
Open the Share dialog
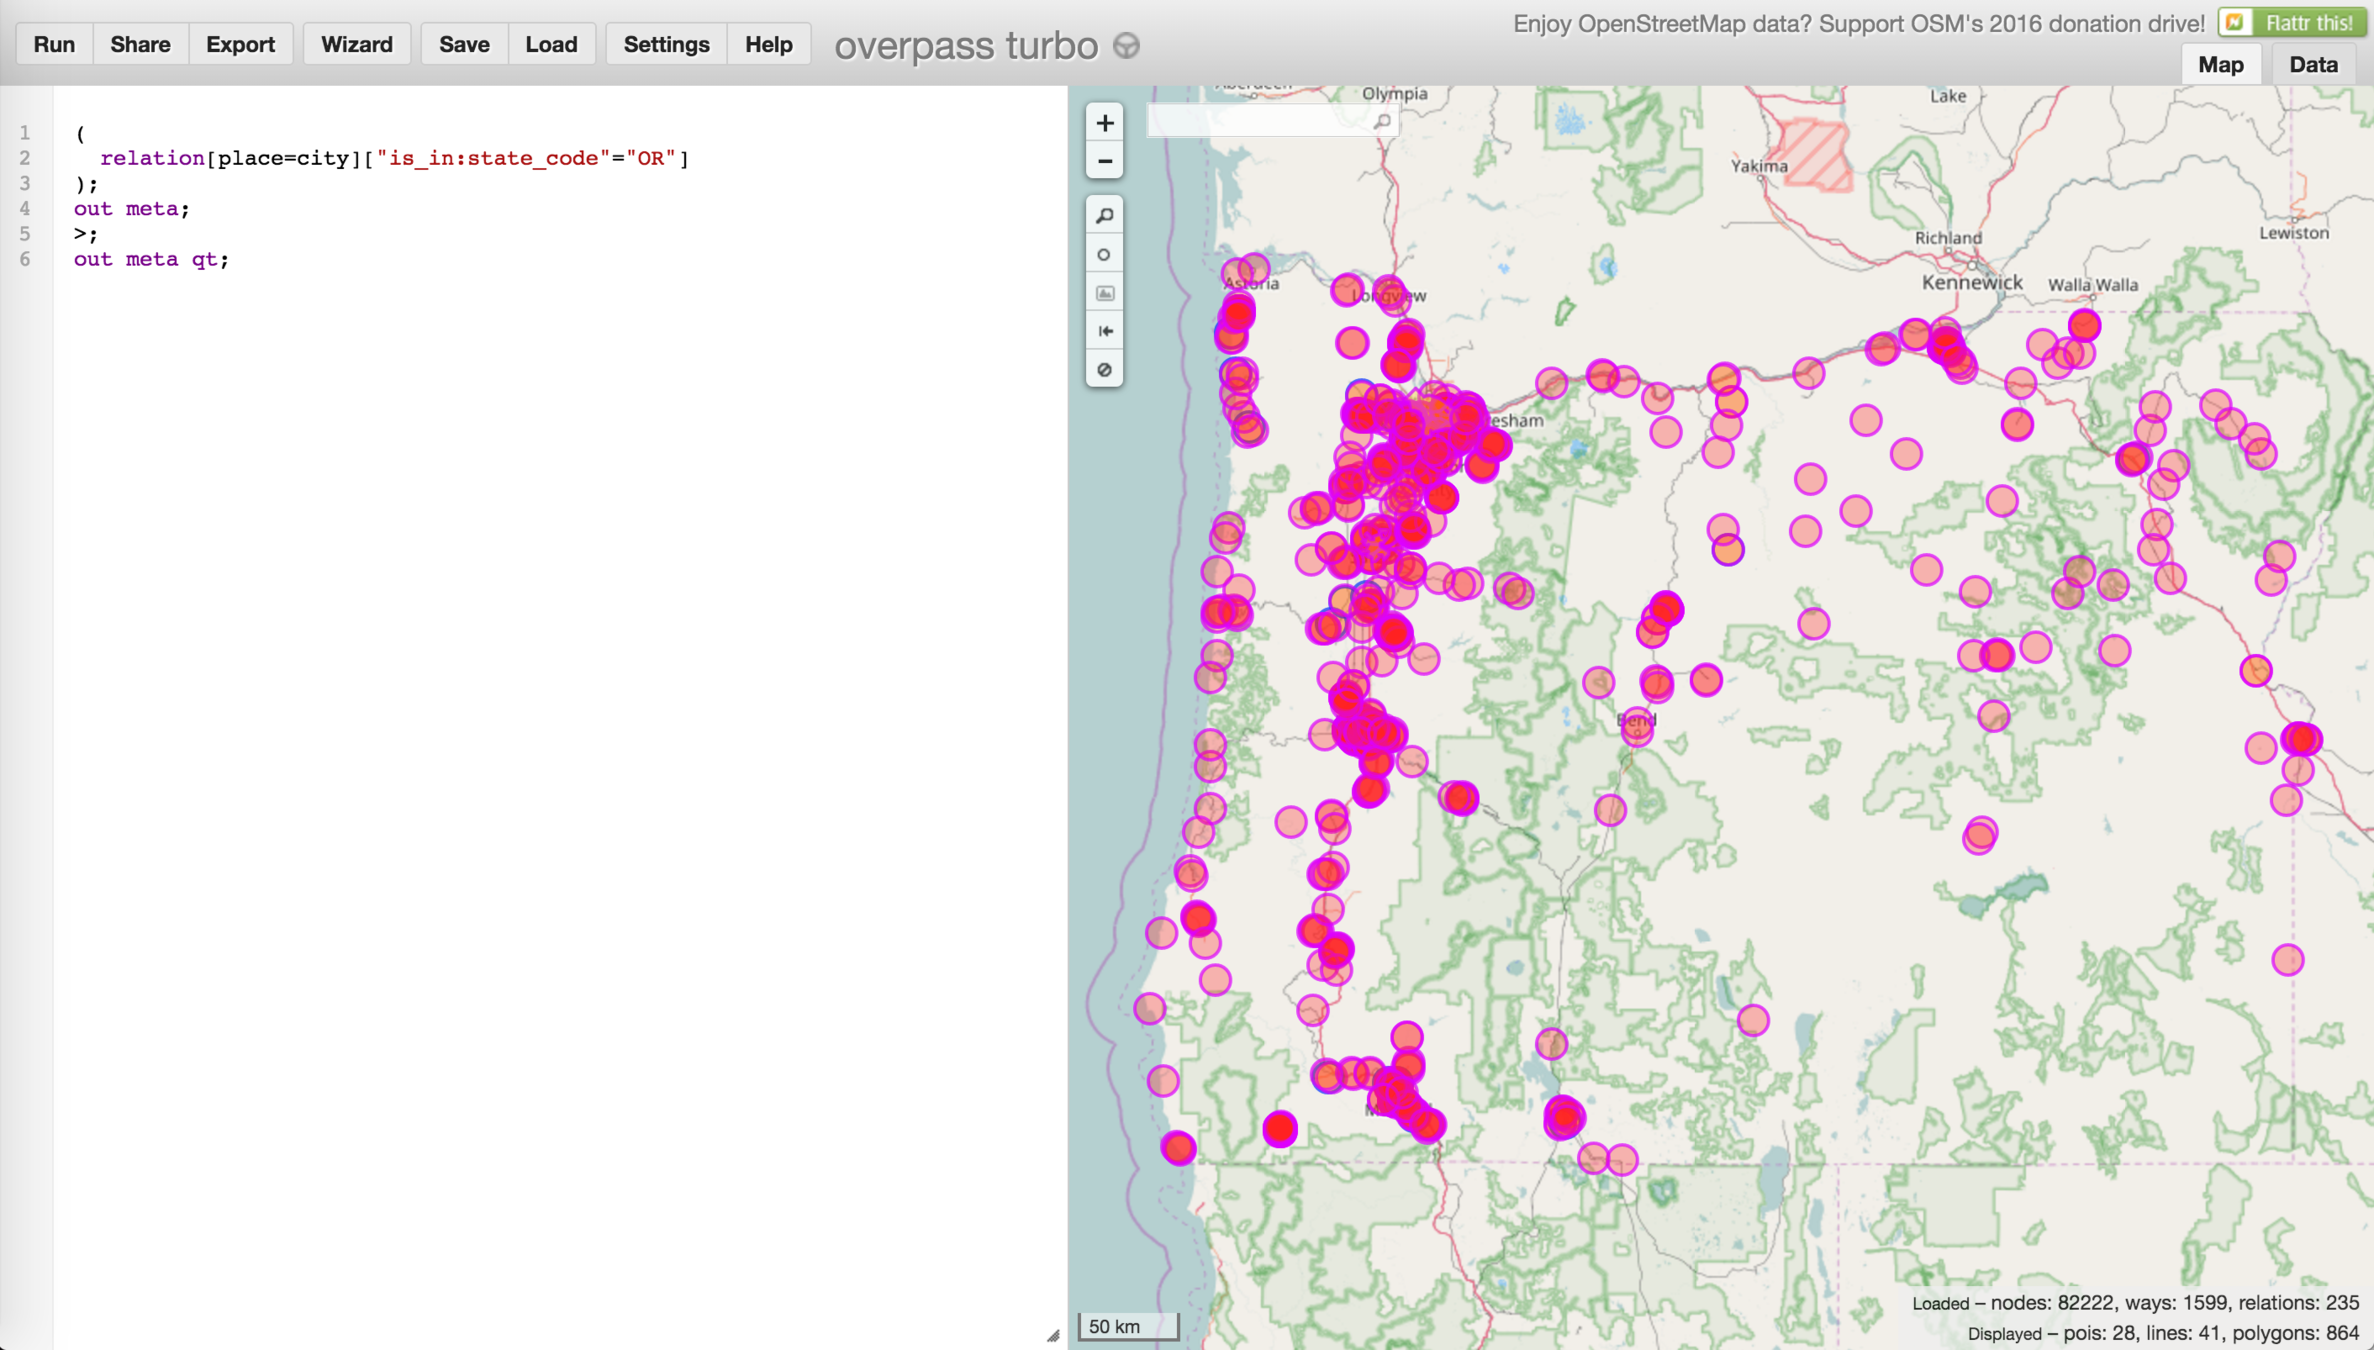140,44
